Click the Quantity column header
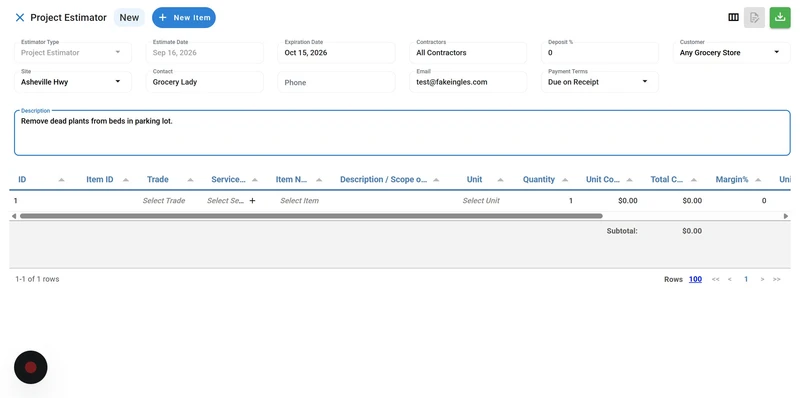 coord(539,180)
